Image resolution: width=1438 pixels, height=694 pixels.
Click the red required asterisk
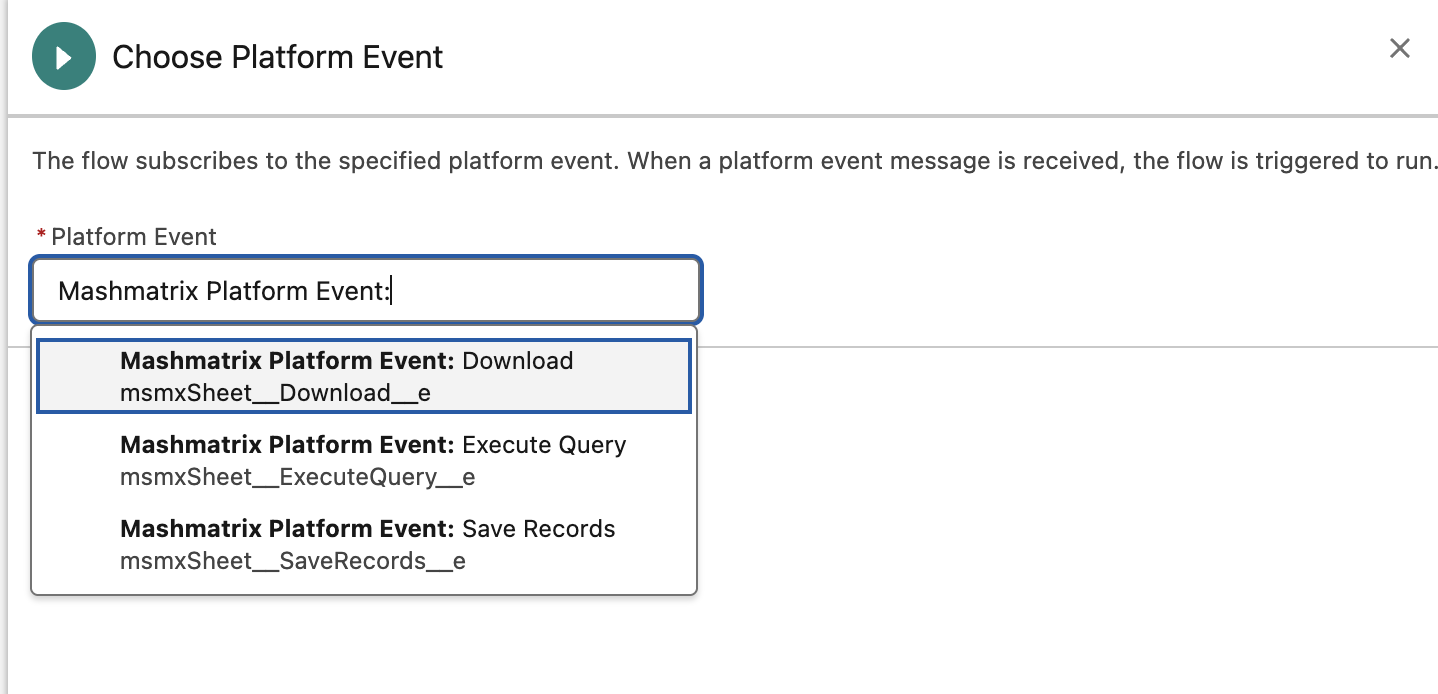(41, 236)
